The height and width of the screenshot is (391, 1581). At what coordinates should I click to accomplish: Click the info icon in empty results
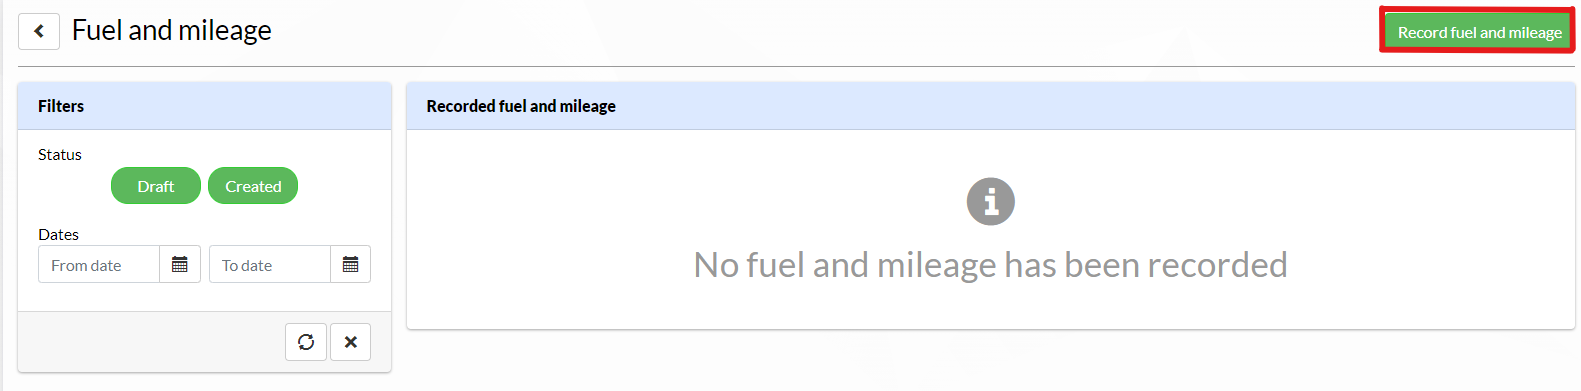tap(990, 201)
